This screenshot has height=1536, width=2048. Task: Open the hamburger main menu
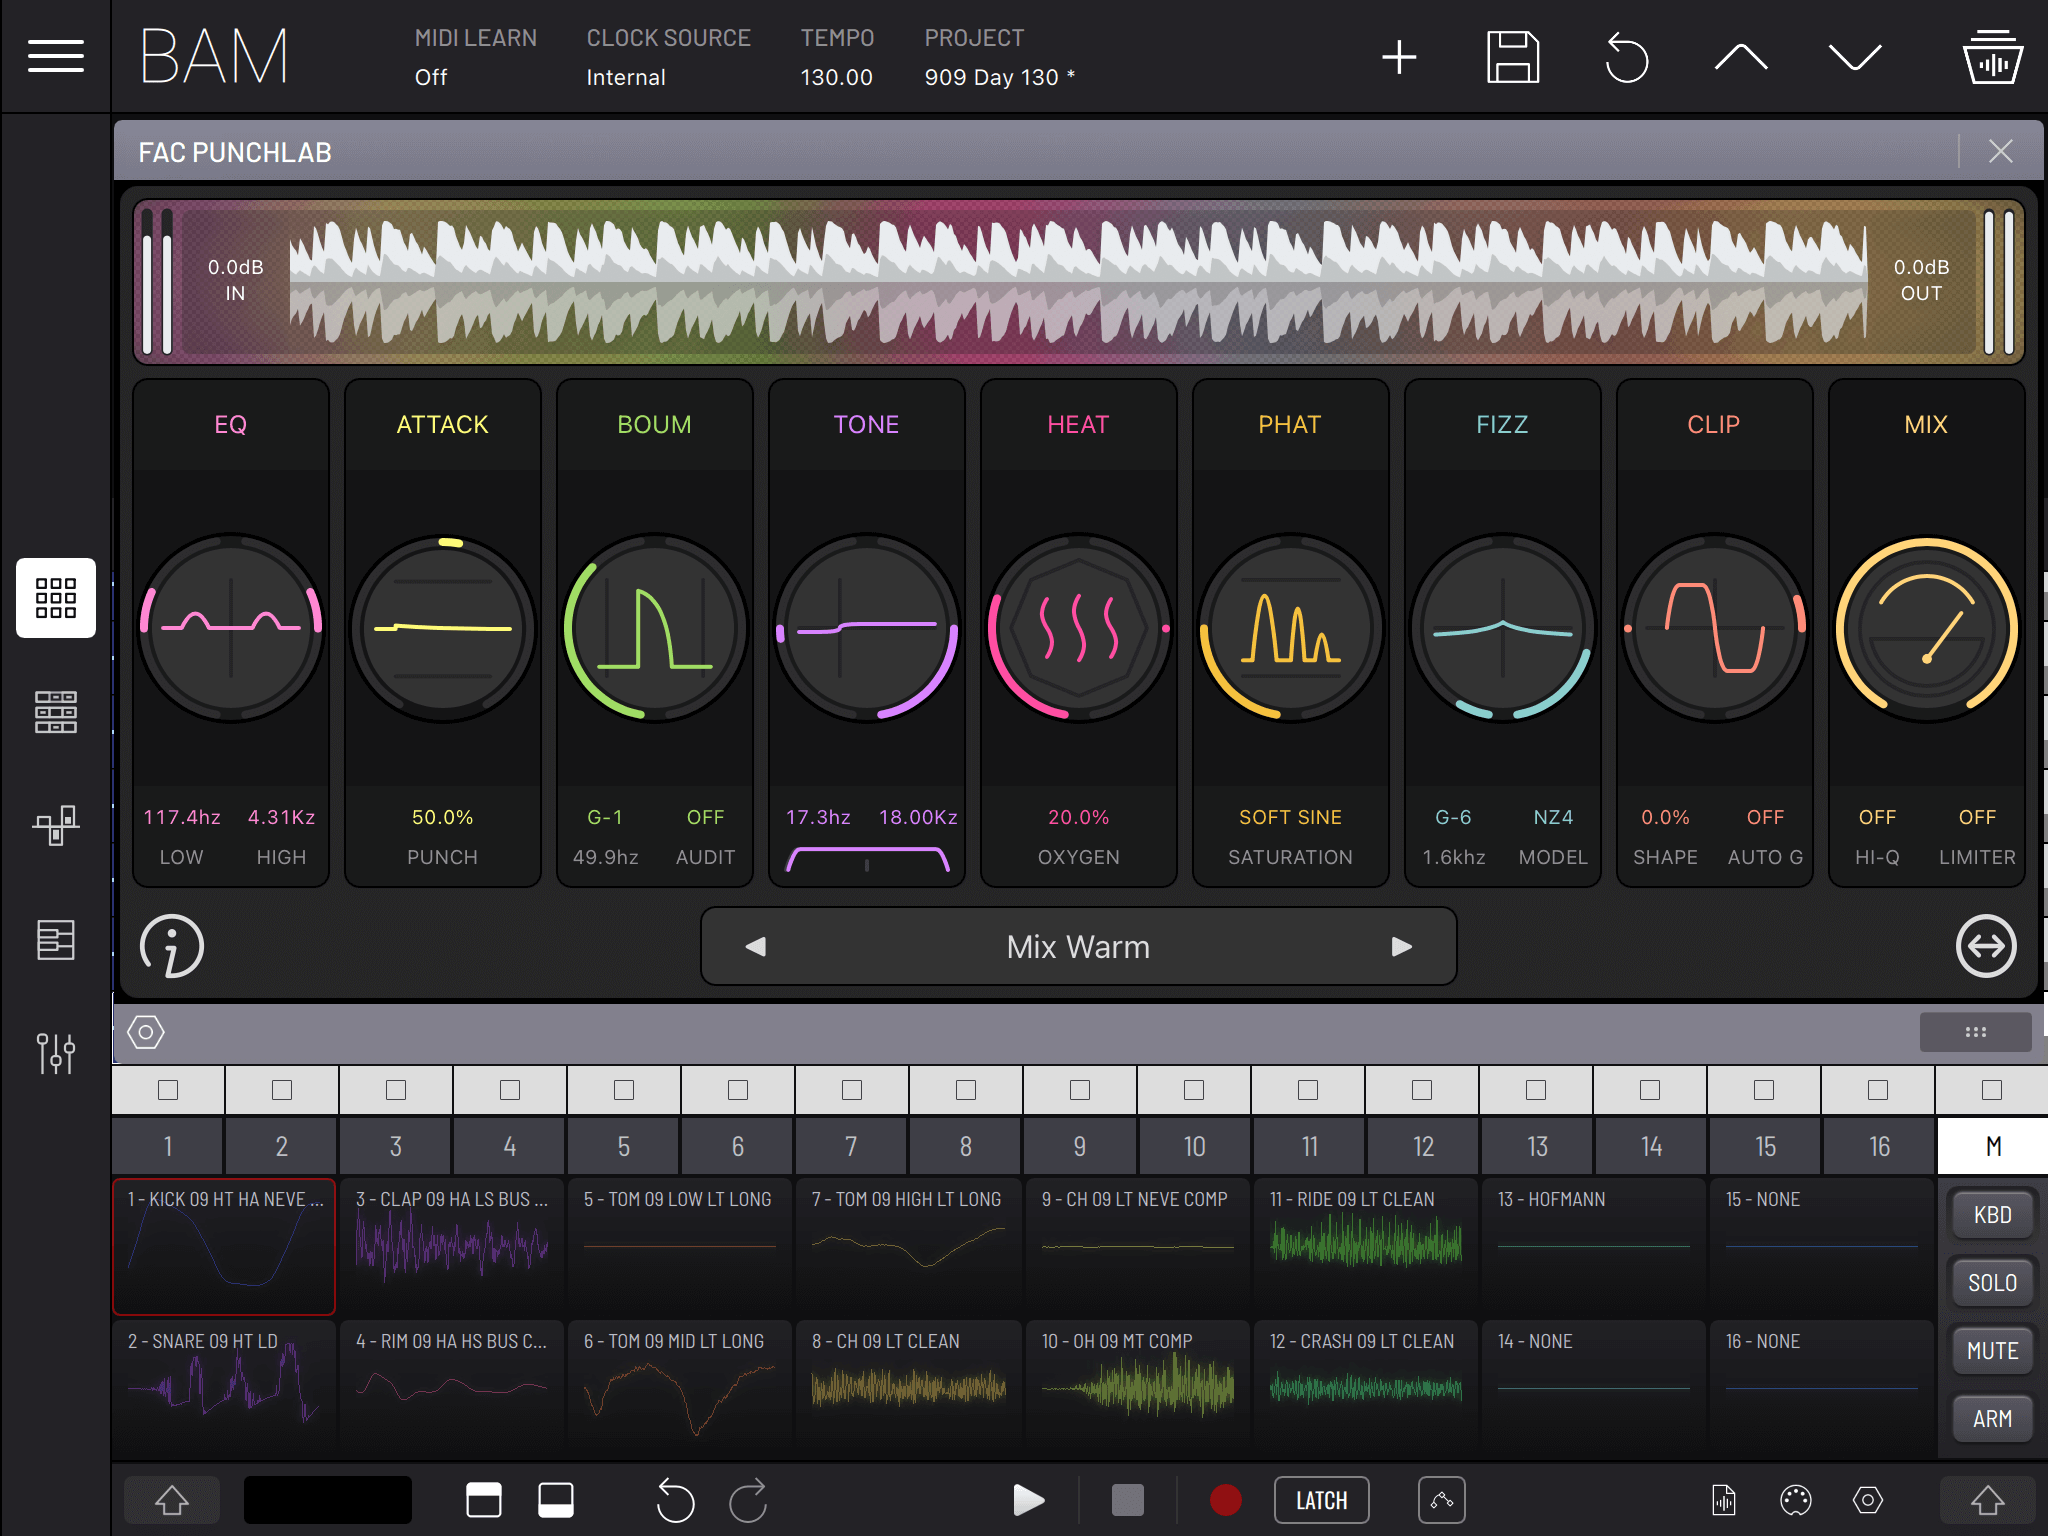click(x=56, y=56)
